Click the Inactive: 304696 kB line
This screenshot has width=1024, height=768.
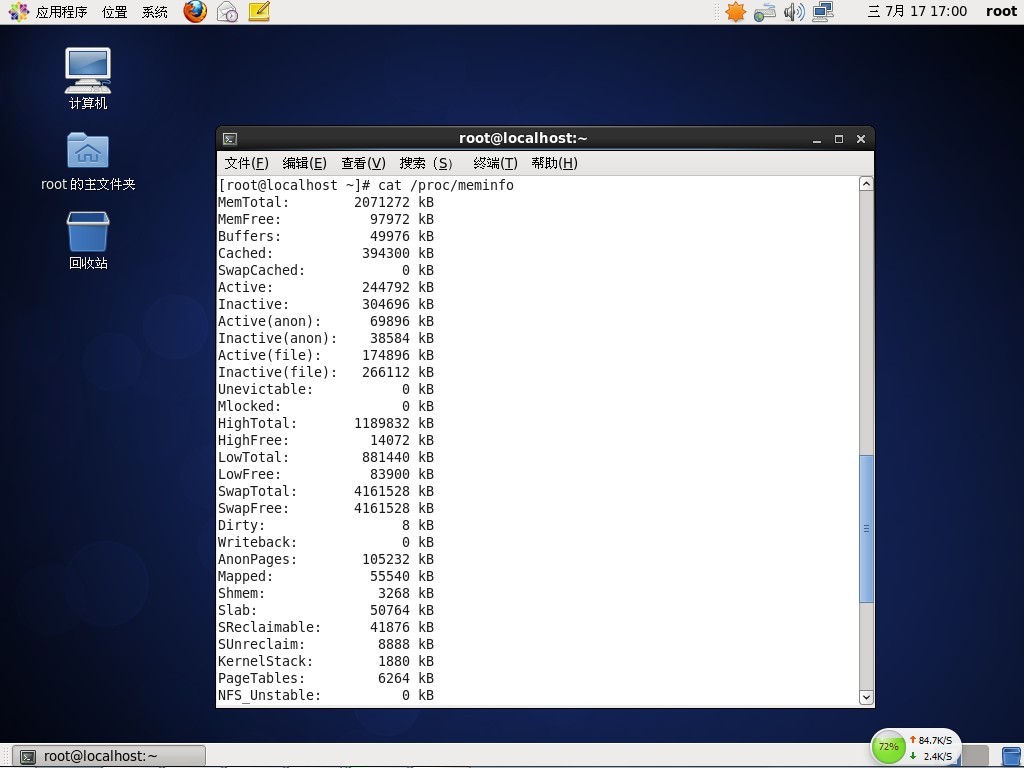coord(326,304)
